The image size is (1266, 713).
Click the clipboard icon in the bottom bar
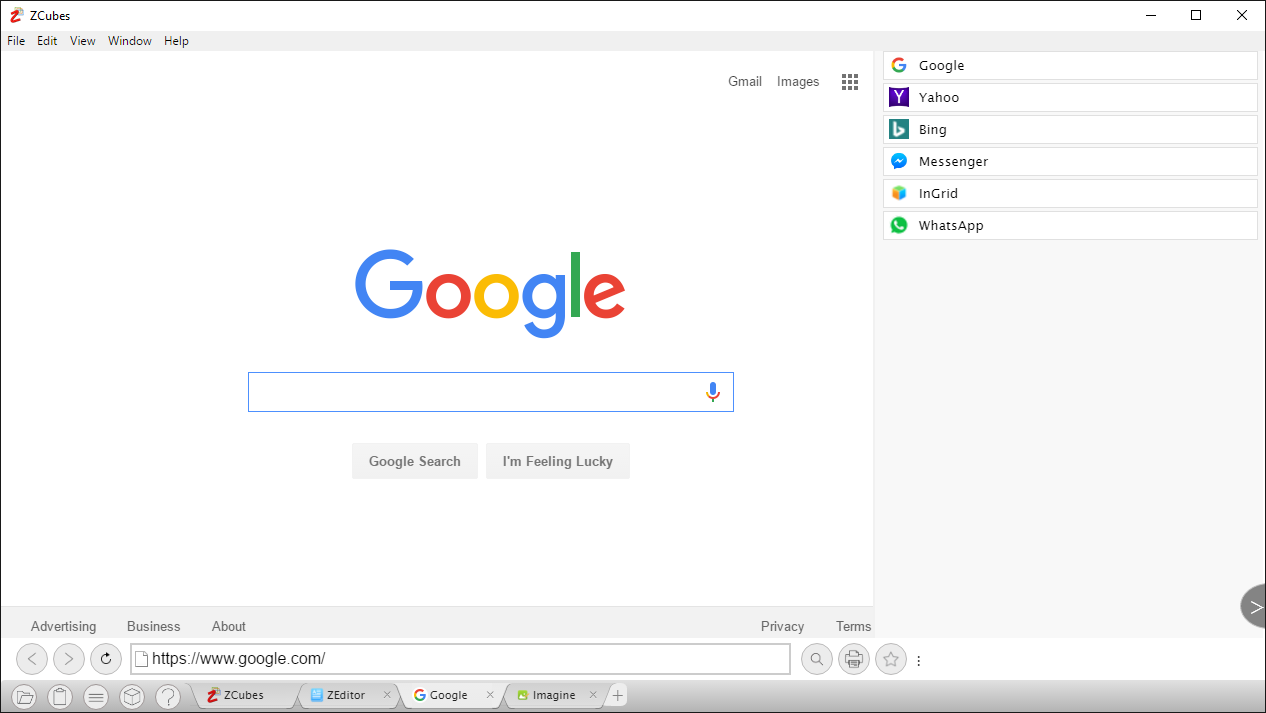point(60,696)
